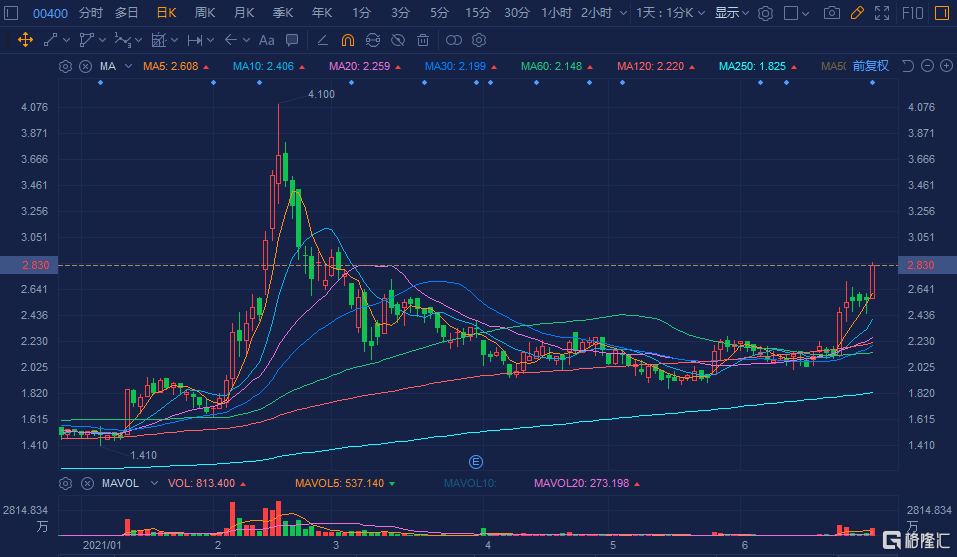This screenshot has height=557, width=957.
Task: Hide all drawings with the eye icon
Action: [397, 40]
